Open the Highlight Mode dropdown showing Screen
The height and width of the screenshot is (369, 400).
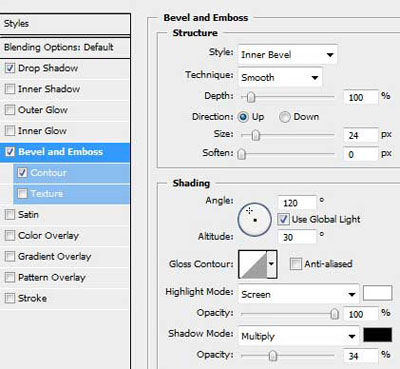[298, 294]
